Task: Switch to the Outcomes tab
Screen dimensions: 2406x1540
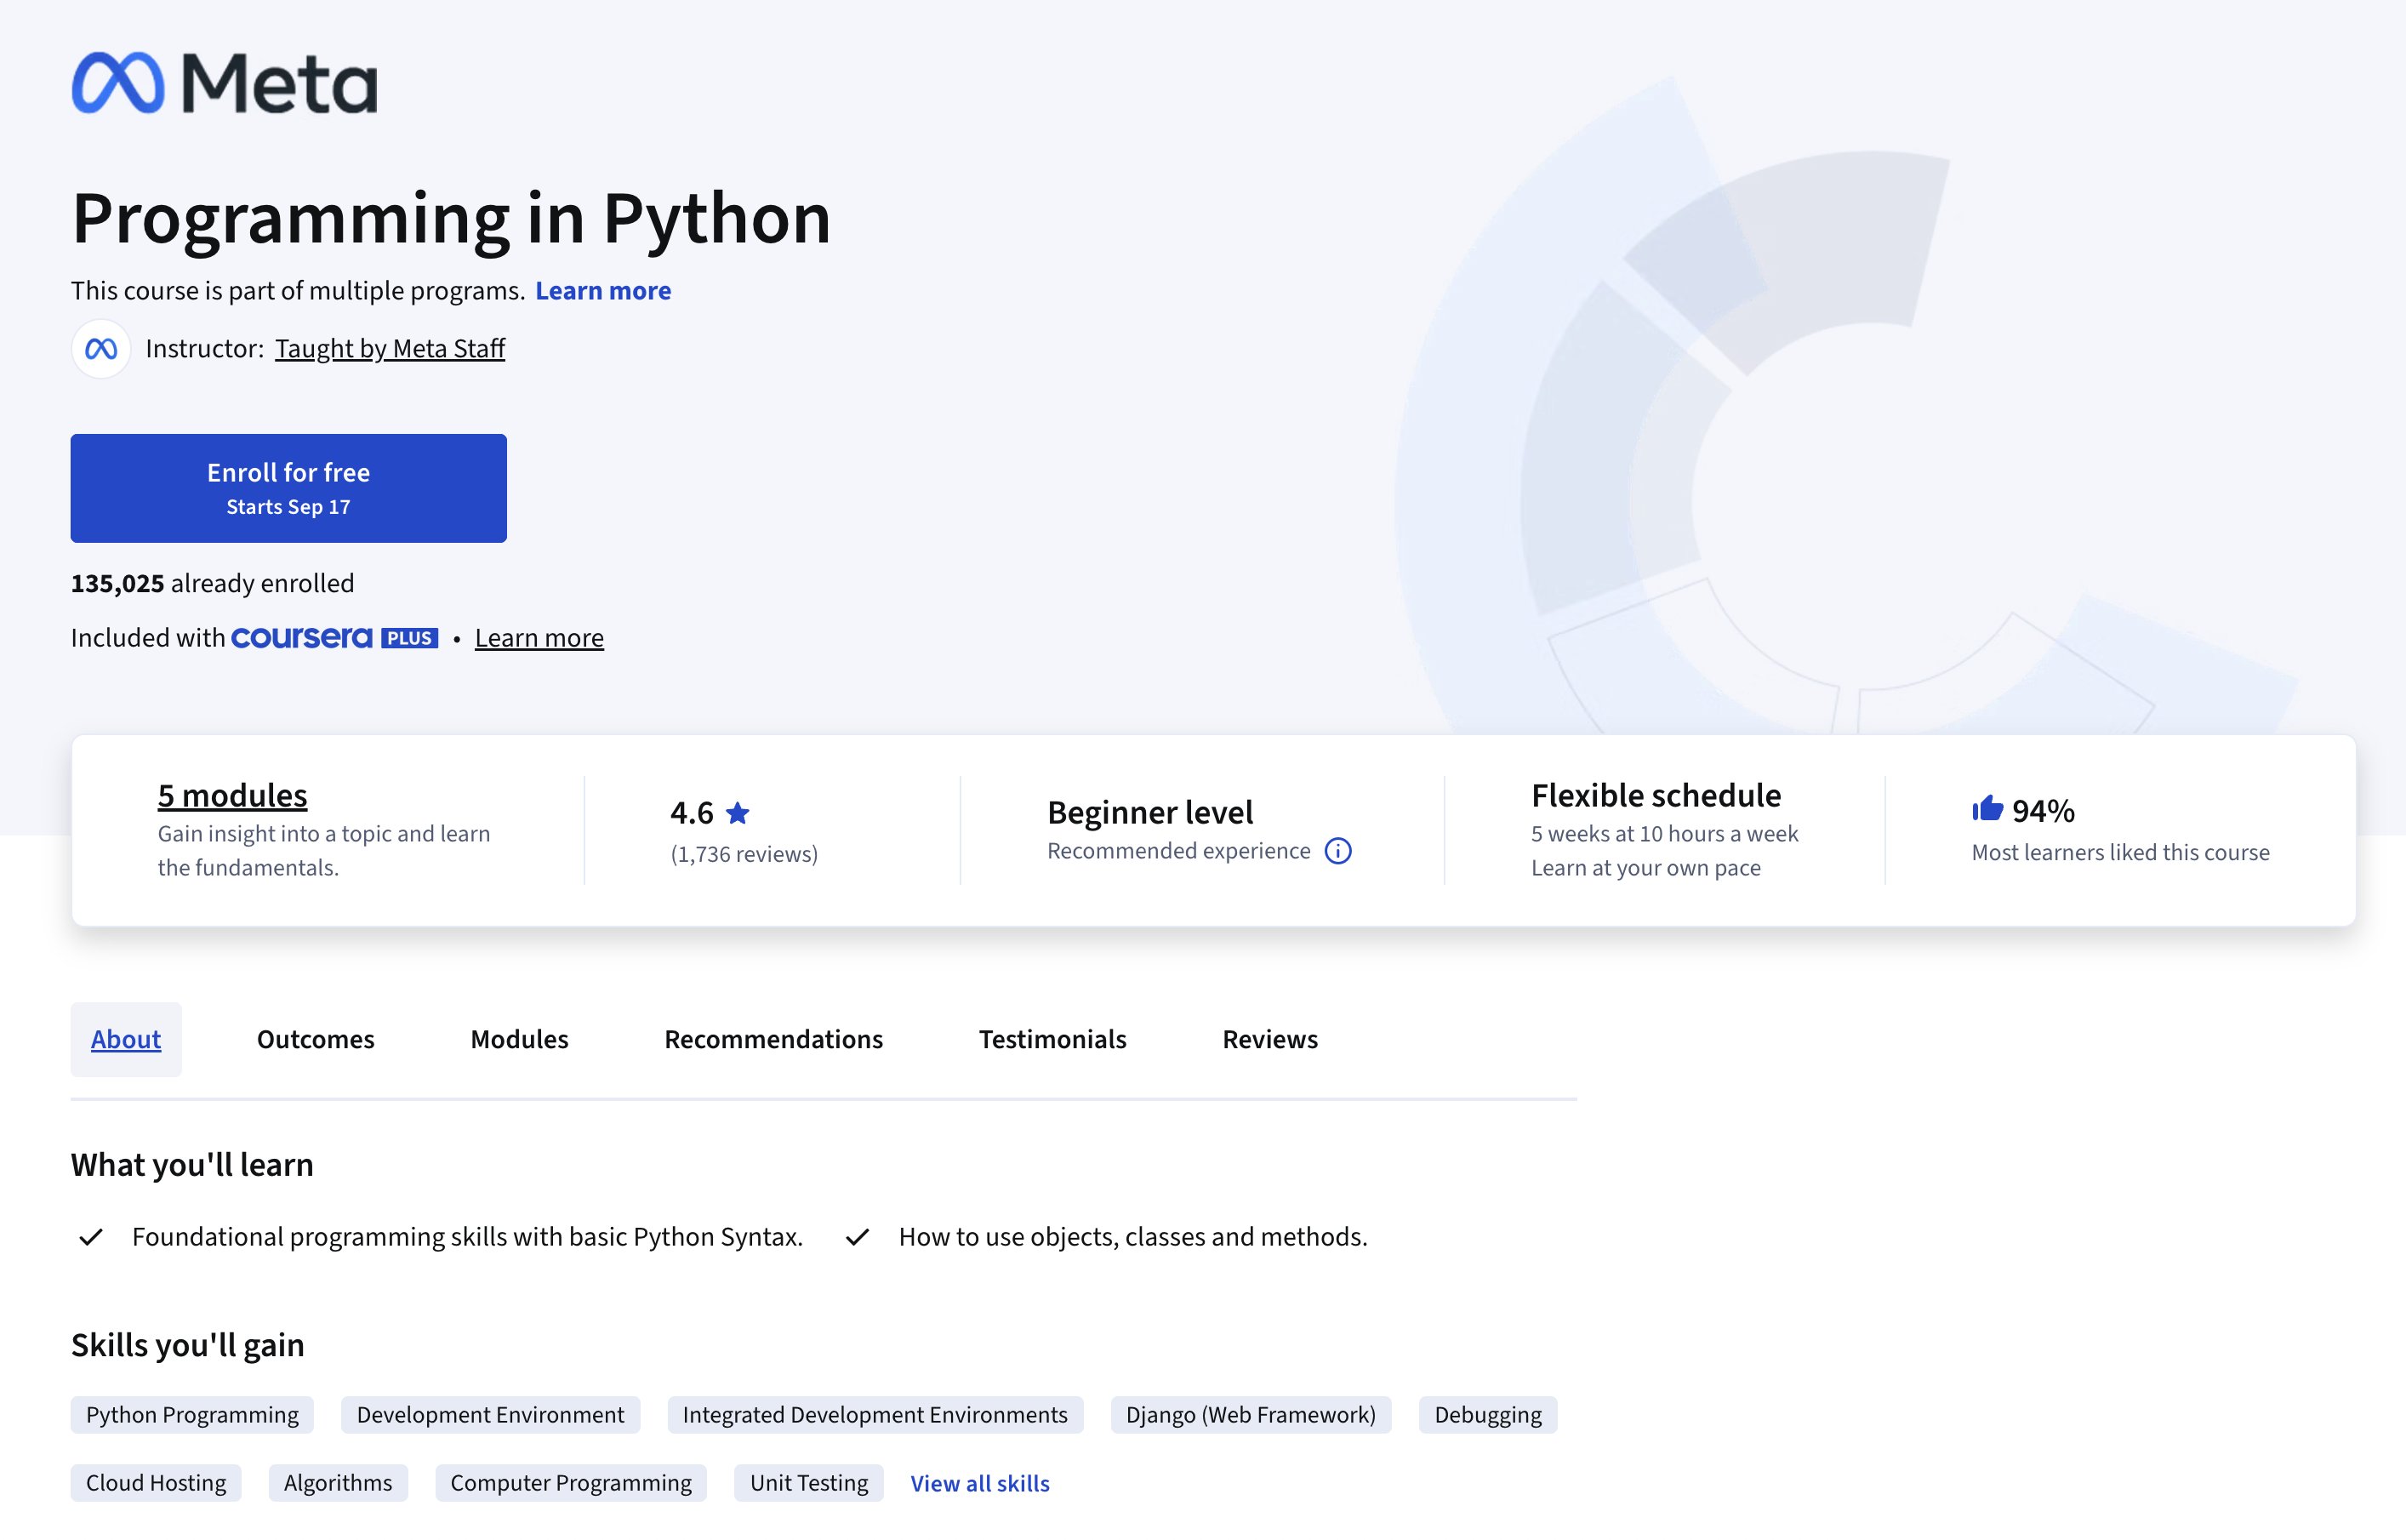Action: pyautogui.click(x=315, y=1039)
